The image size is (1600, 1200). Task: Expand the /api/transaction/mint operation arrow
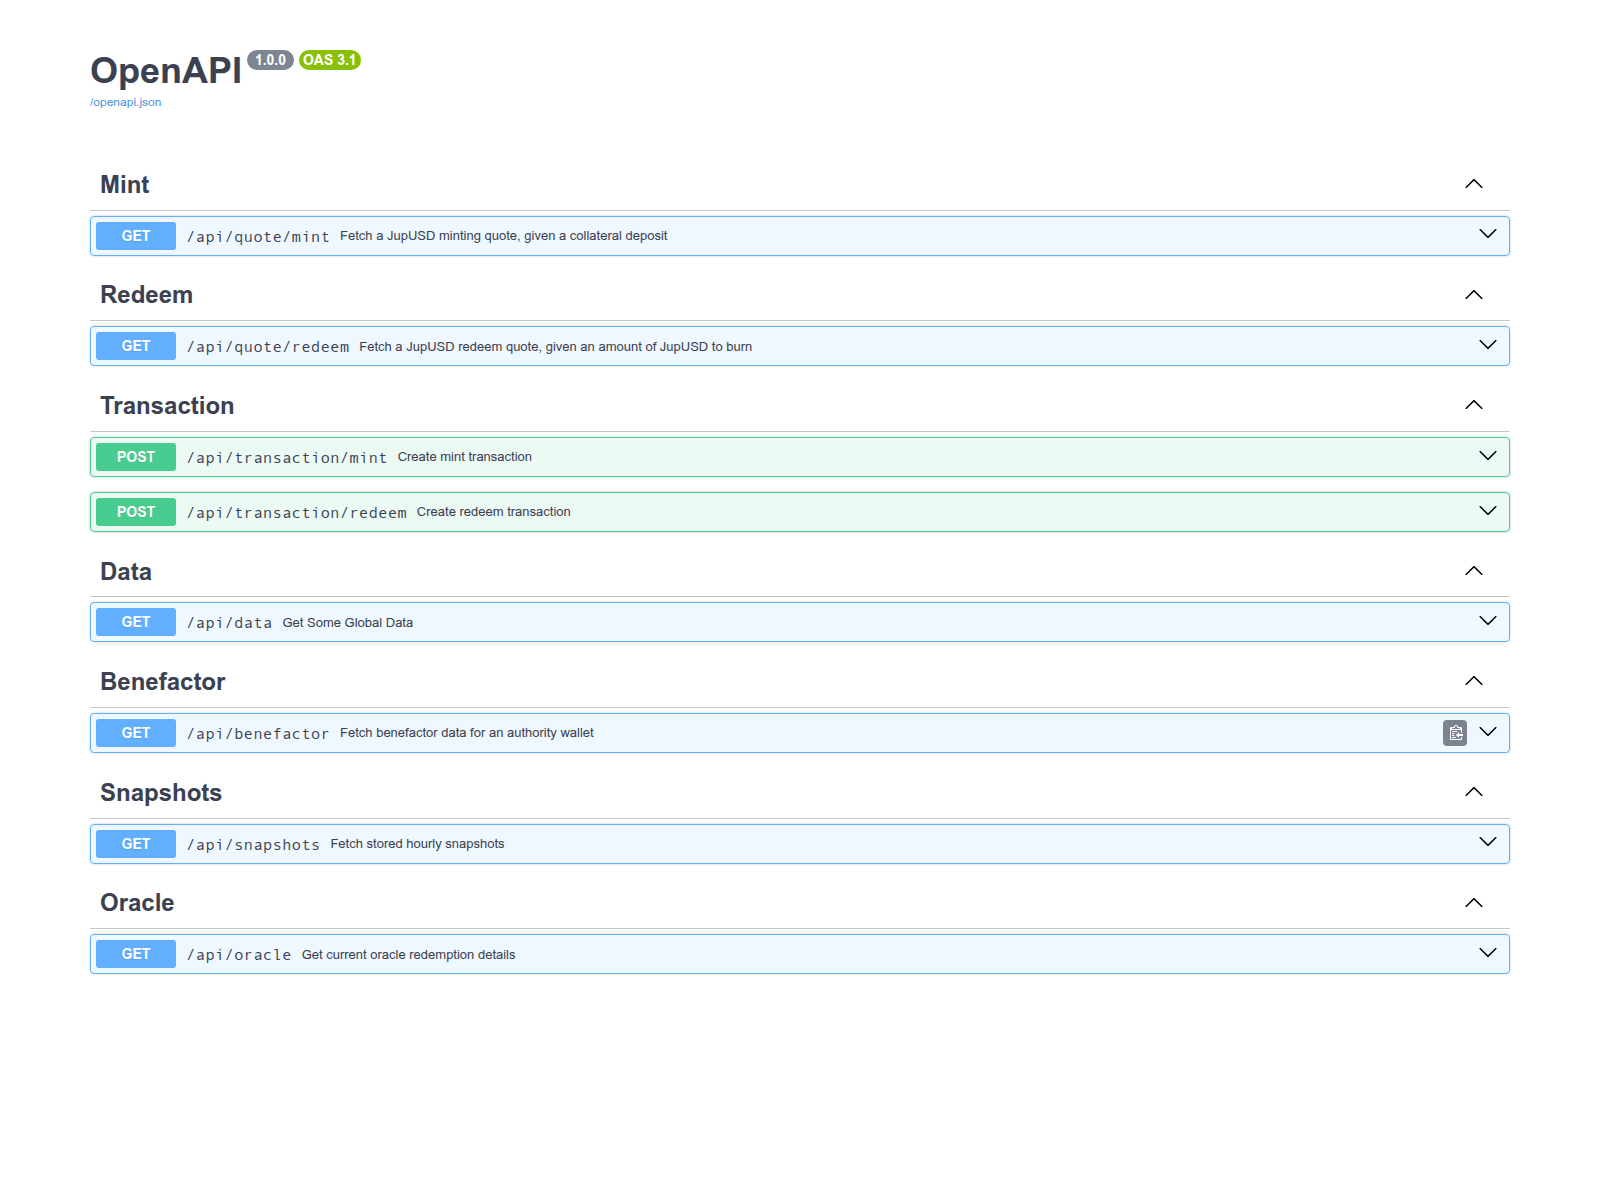click(x=1488, y=456)
